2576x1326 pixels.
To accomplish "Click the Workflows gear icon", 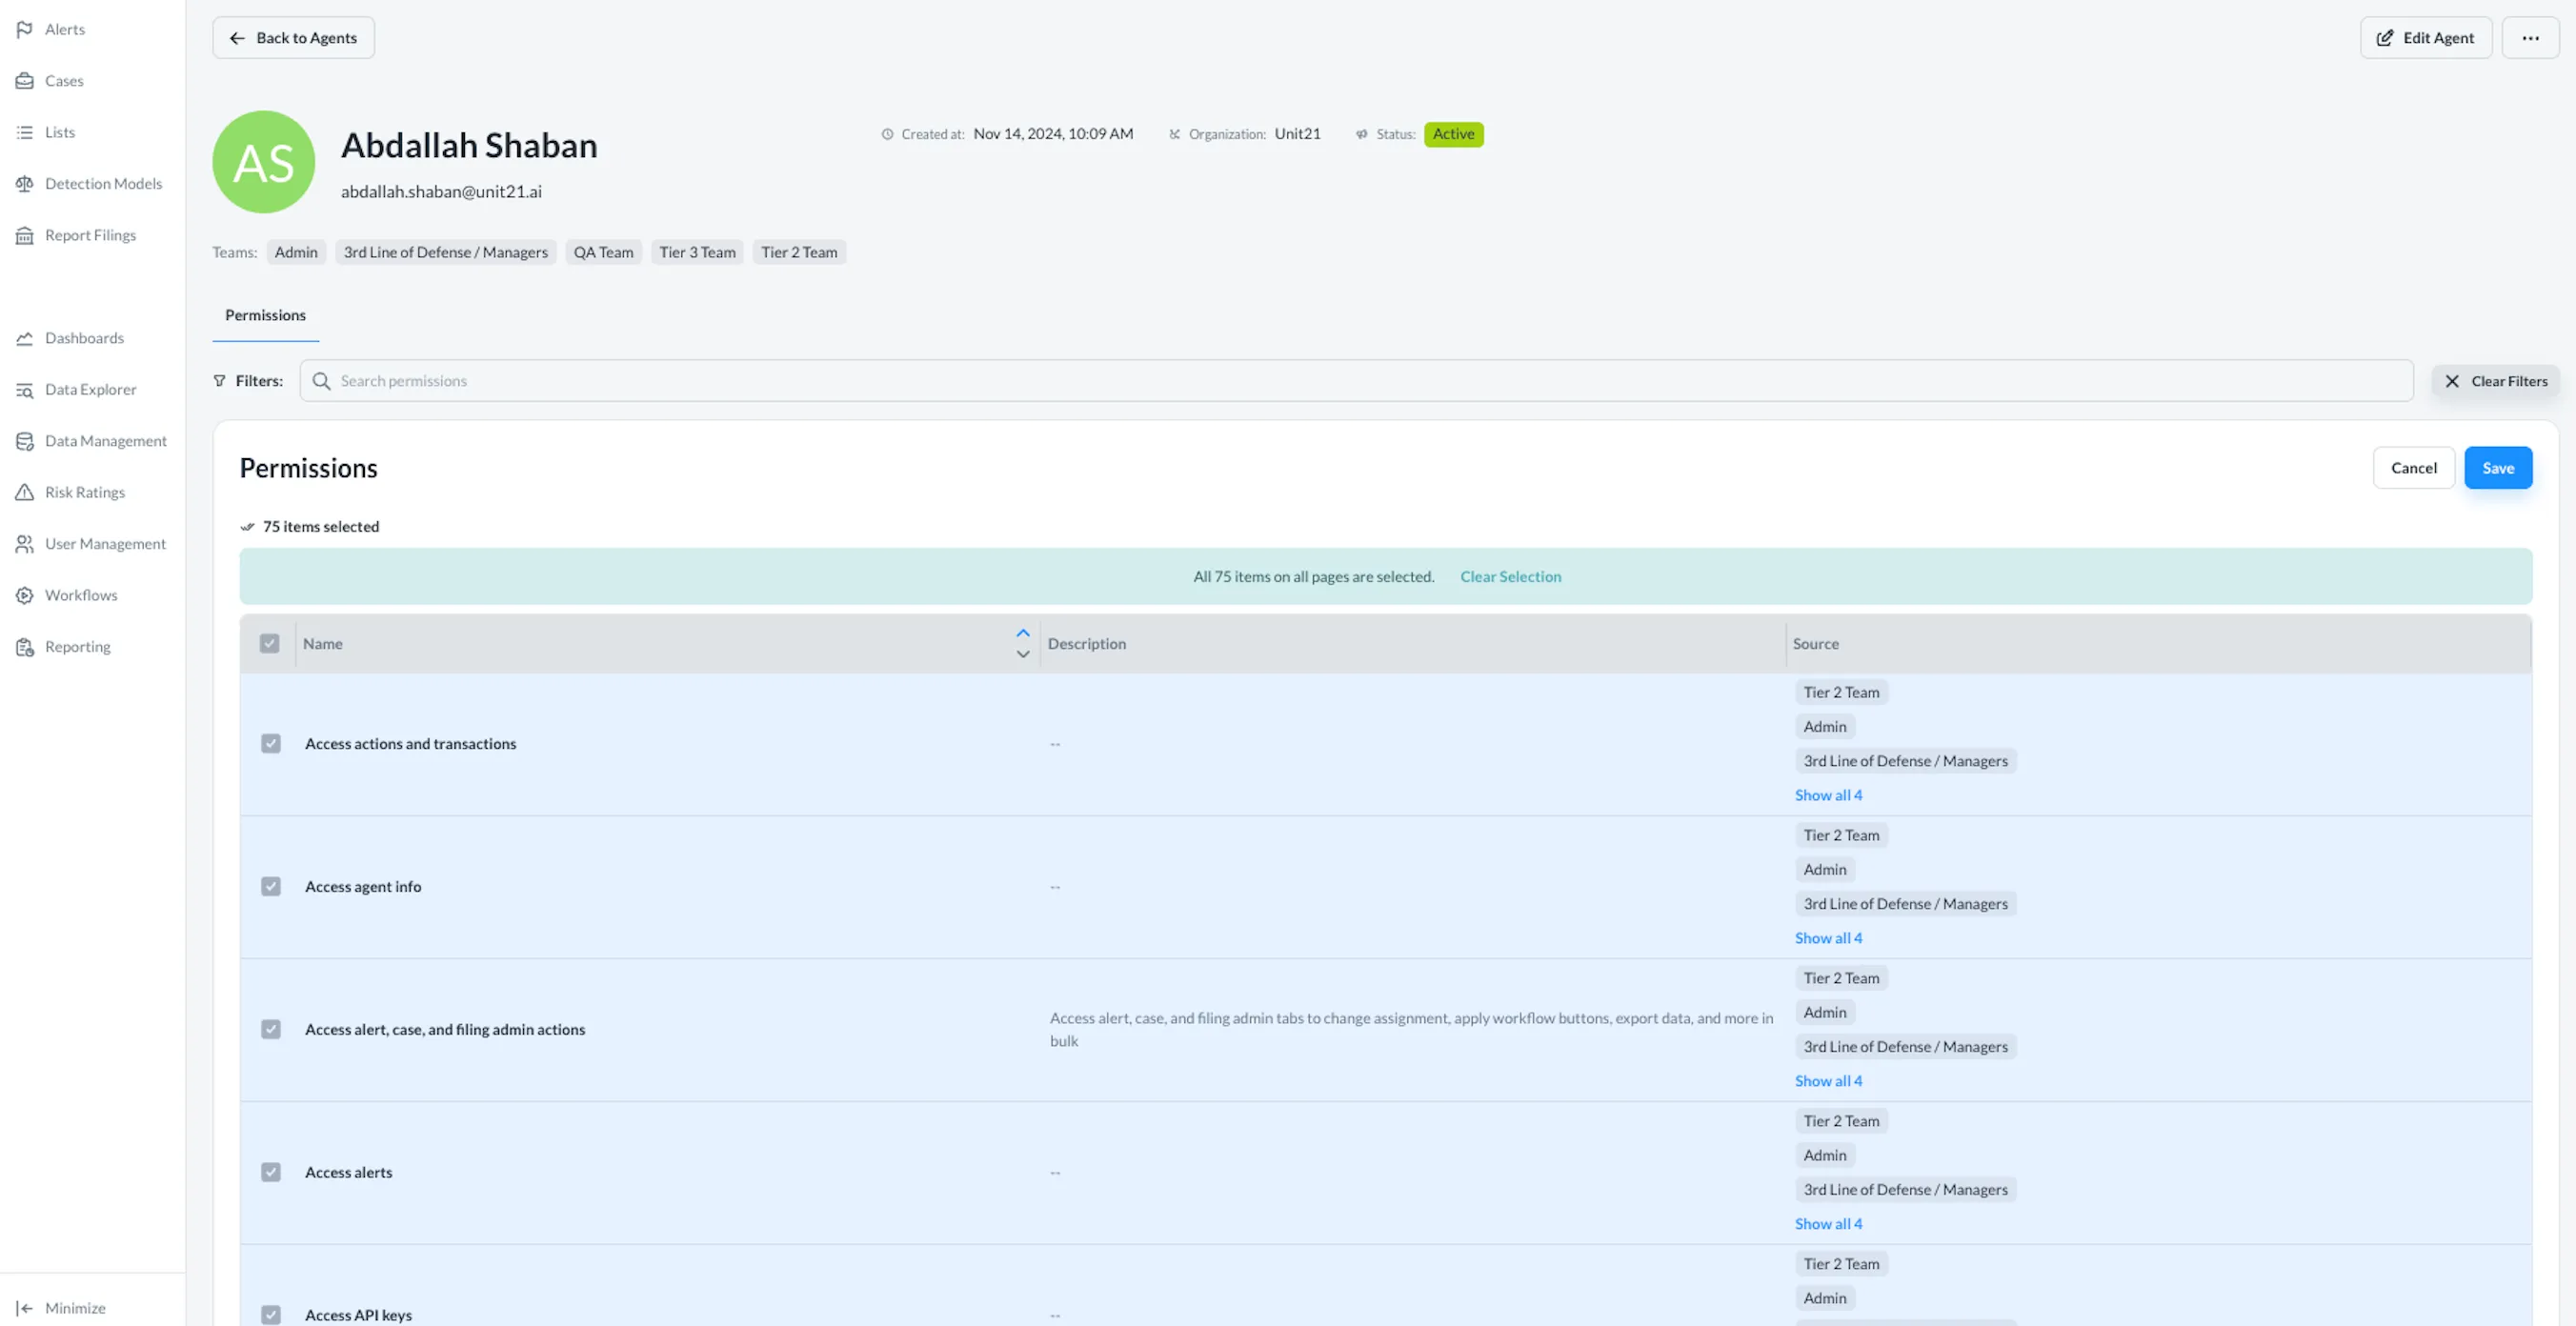I will (25, 595).
